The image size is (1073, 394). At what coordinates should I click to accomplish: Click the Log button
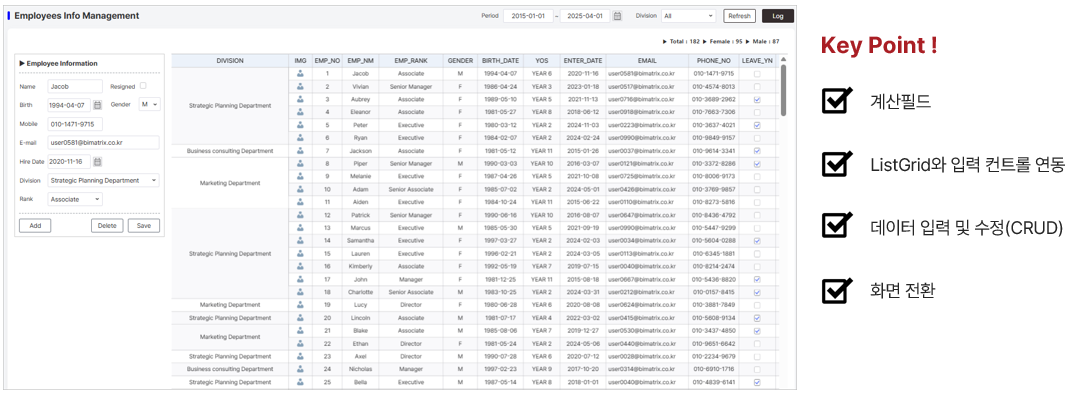(777, 16)
